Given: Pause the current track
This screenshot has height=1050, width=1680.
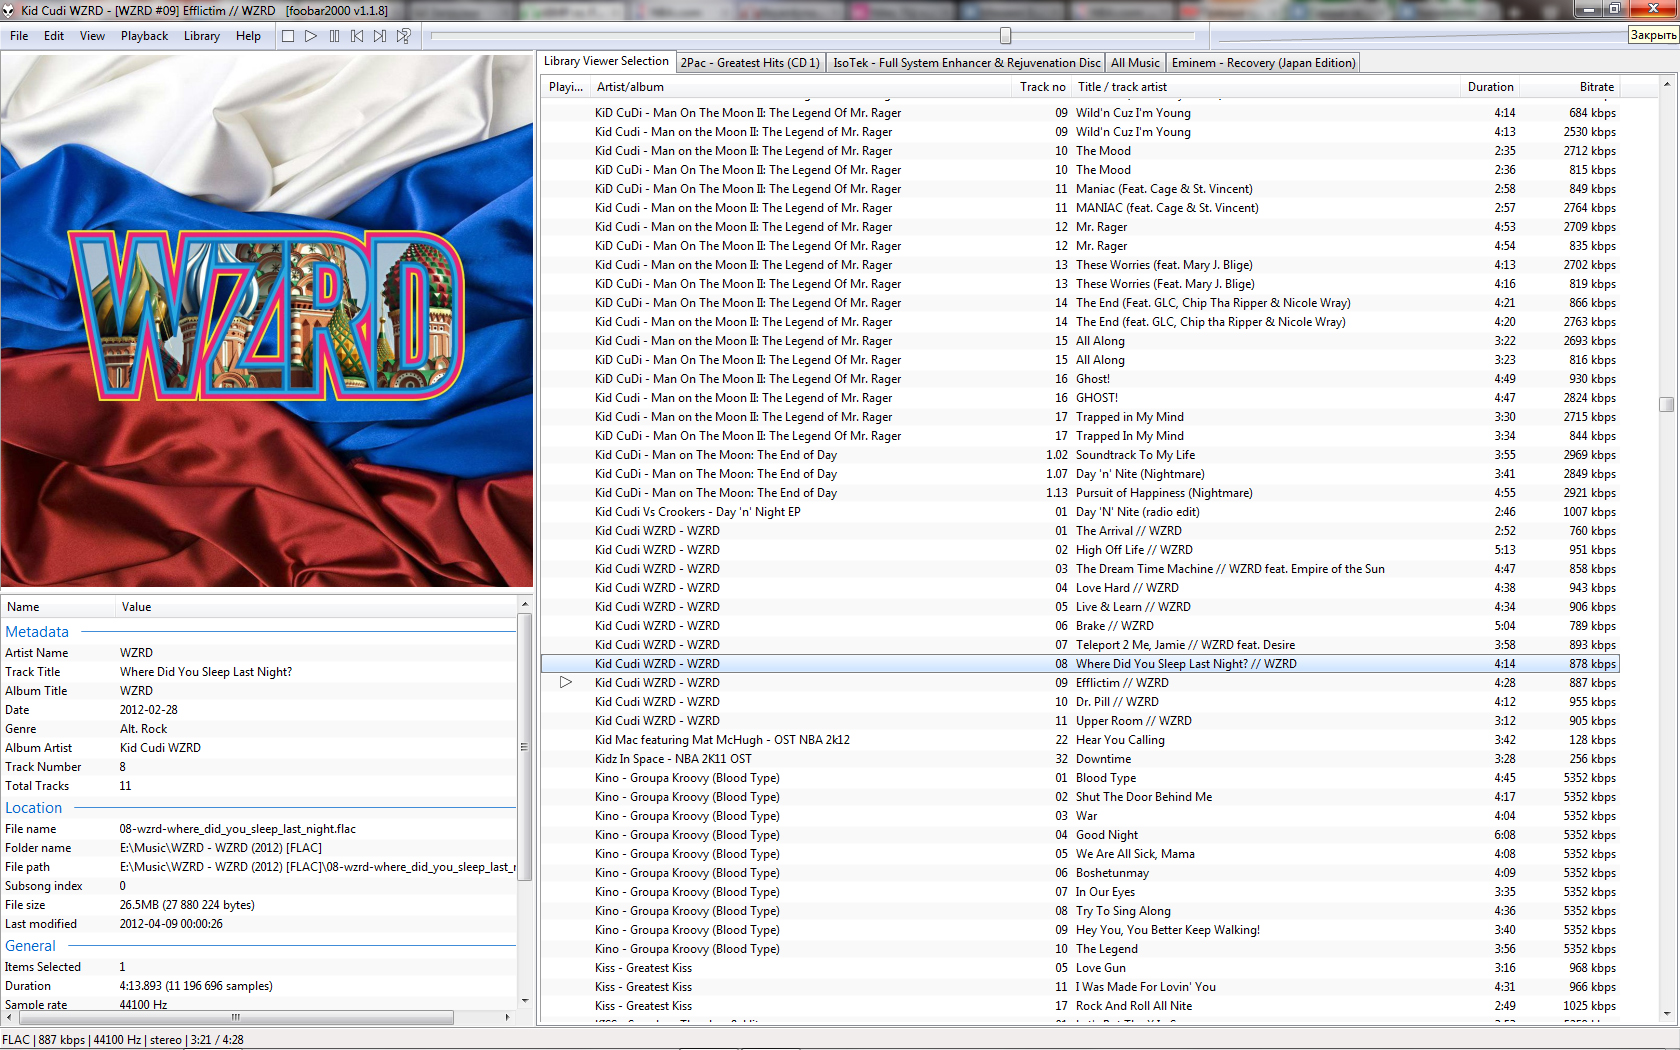Looking at the screenshot, I should point(334,36).
